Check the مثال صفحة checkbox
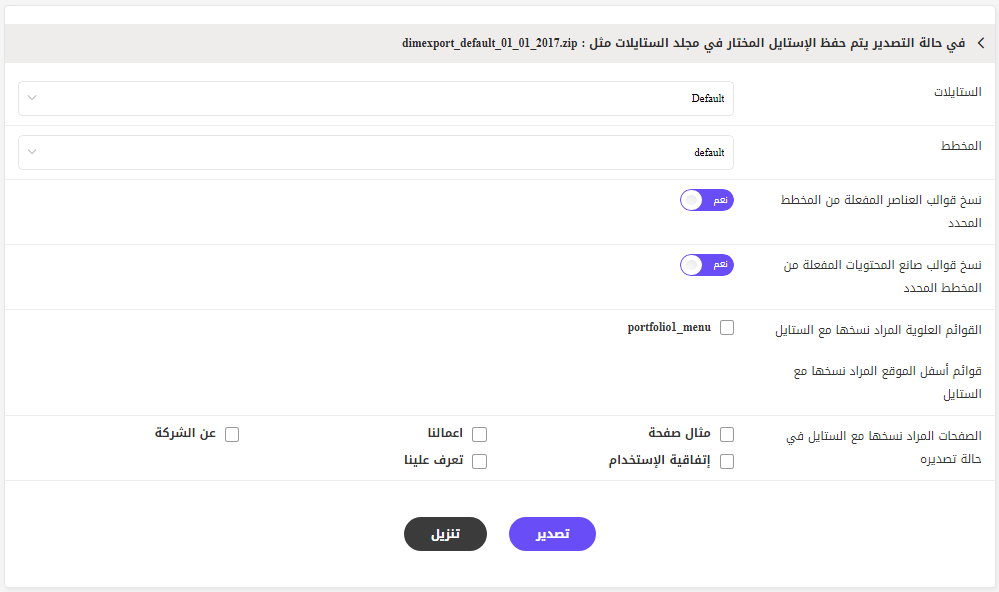The height and width of the screenshot is (592, 999). (x=727, y=435)
